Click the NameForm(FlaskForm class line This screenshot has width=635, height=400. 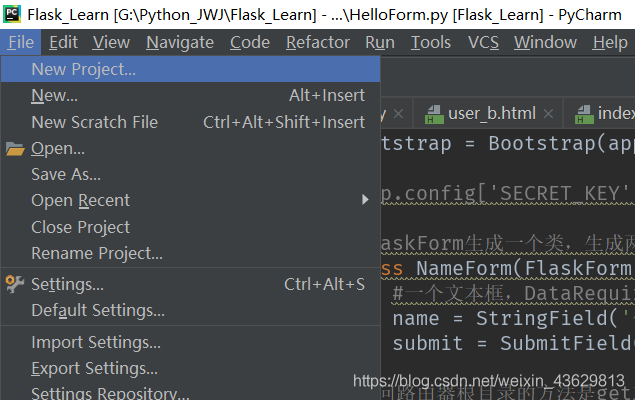508,268
